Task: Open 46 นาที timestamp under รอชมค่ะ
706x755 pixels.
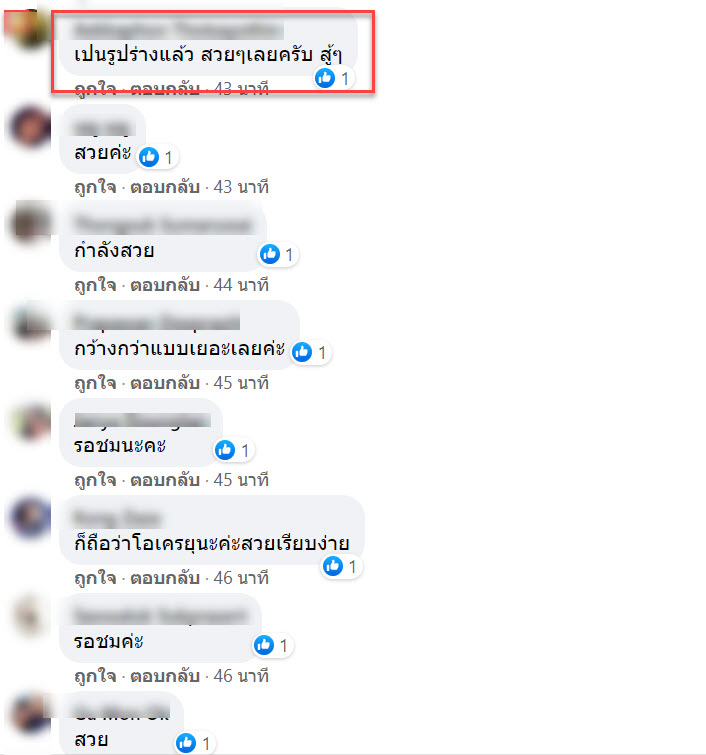Action: click(x=241, y=676)
